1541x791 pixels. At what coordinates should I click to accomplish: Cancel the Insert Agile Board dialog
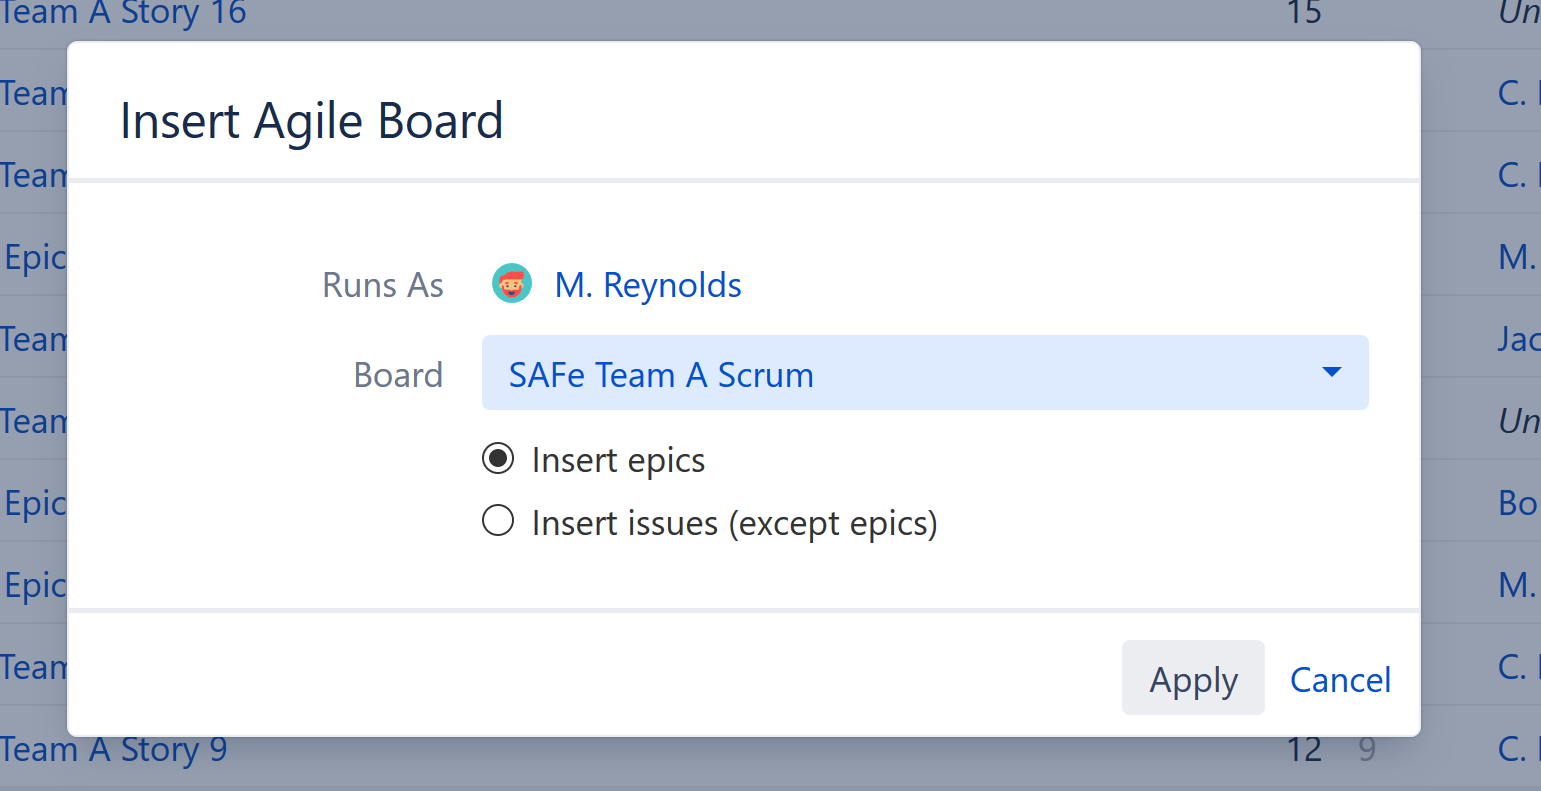tap(1340, 679)
